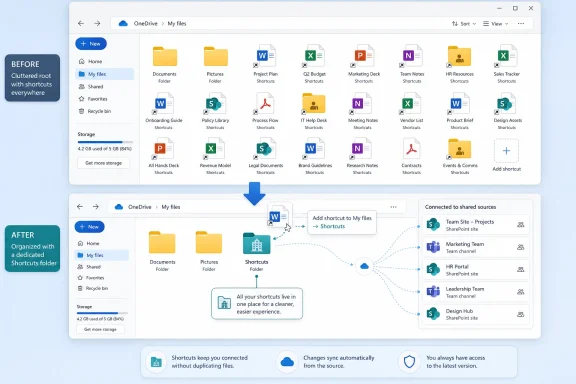Open the Research Notes OneNote shortcut

pos(362,155)
